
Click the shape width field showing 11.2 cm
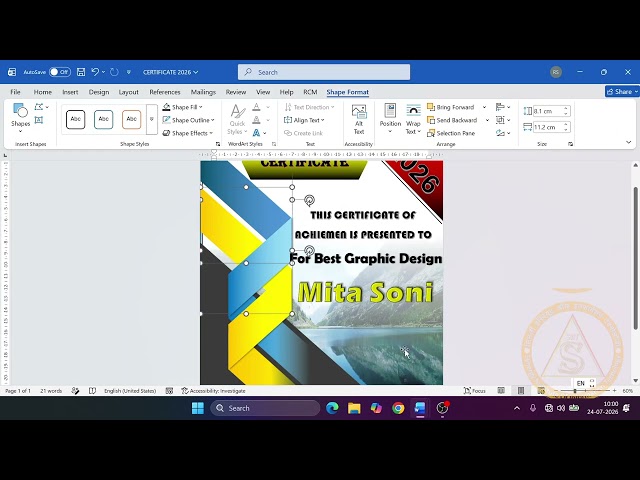(x=548, y=127)
